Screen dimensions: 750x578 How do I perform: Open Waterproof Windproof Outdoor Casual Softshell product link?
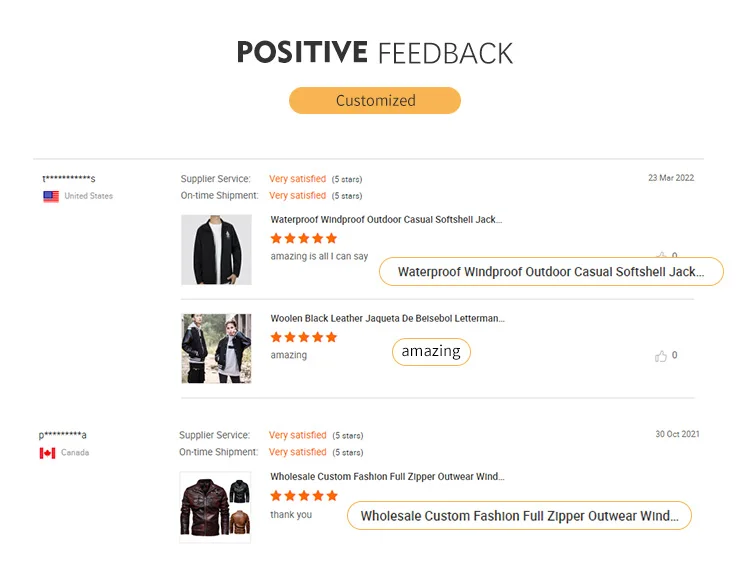click(386, 220)
